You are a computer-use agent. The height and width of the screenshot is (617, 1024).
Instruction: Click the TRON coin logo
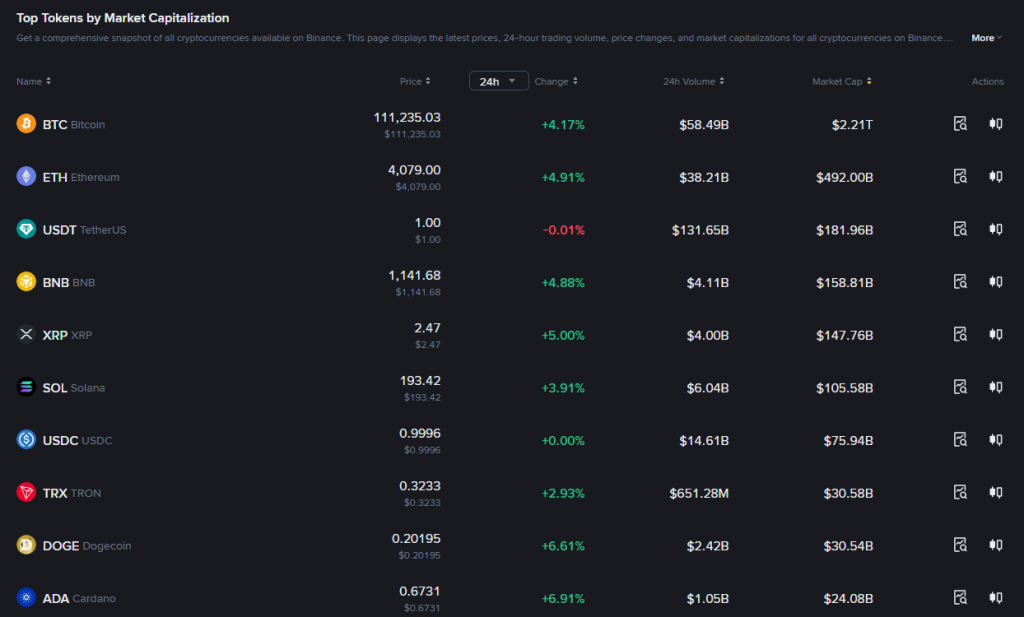click(26, 492)
